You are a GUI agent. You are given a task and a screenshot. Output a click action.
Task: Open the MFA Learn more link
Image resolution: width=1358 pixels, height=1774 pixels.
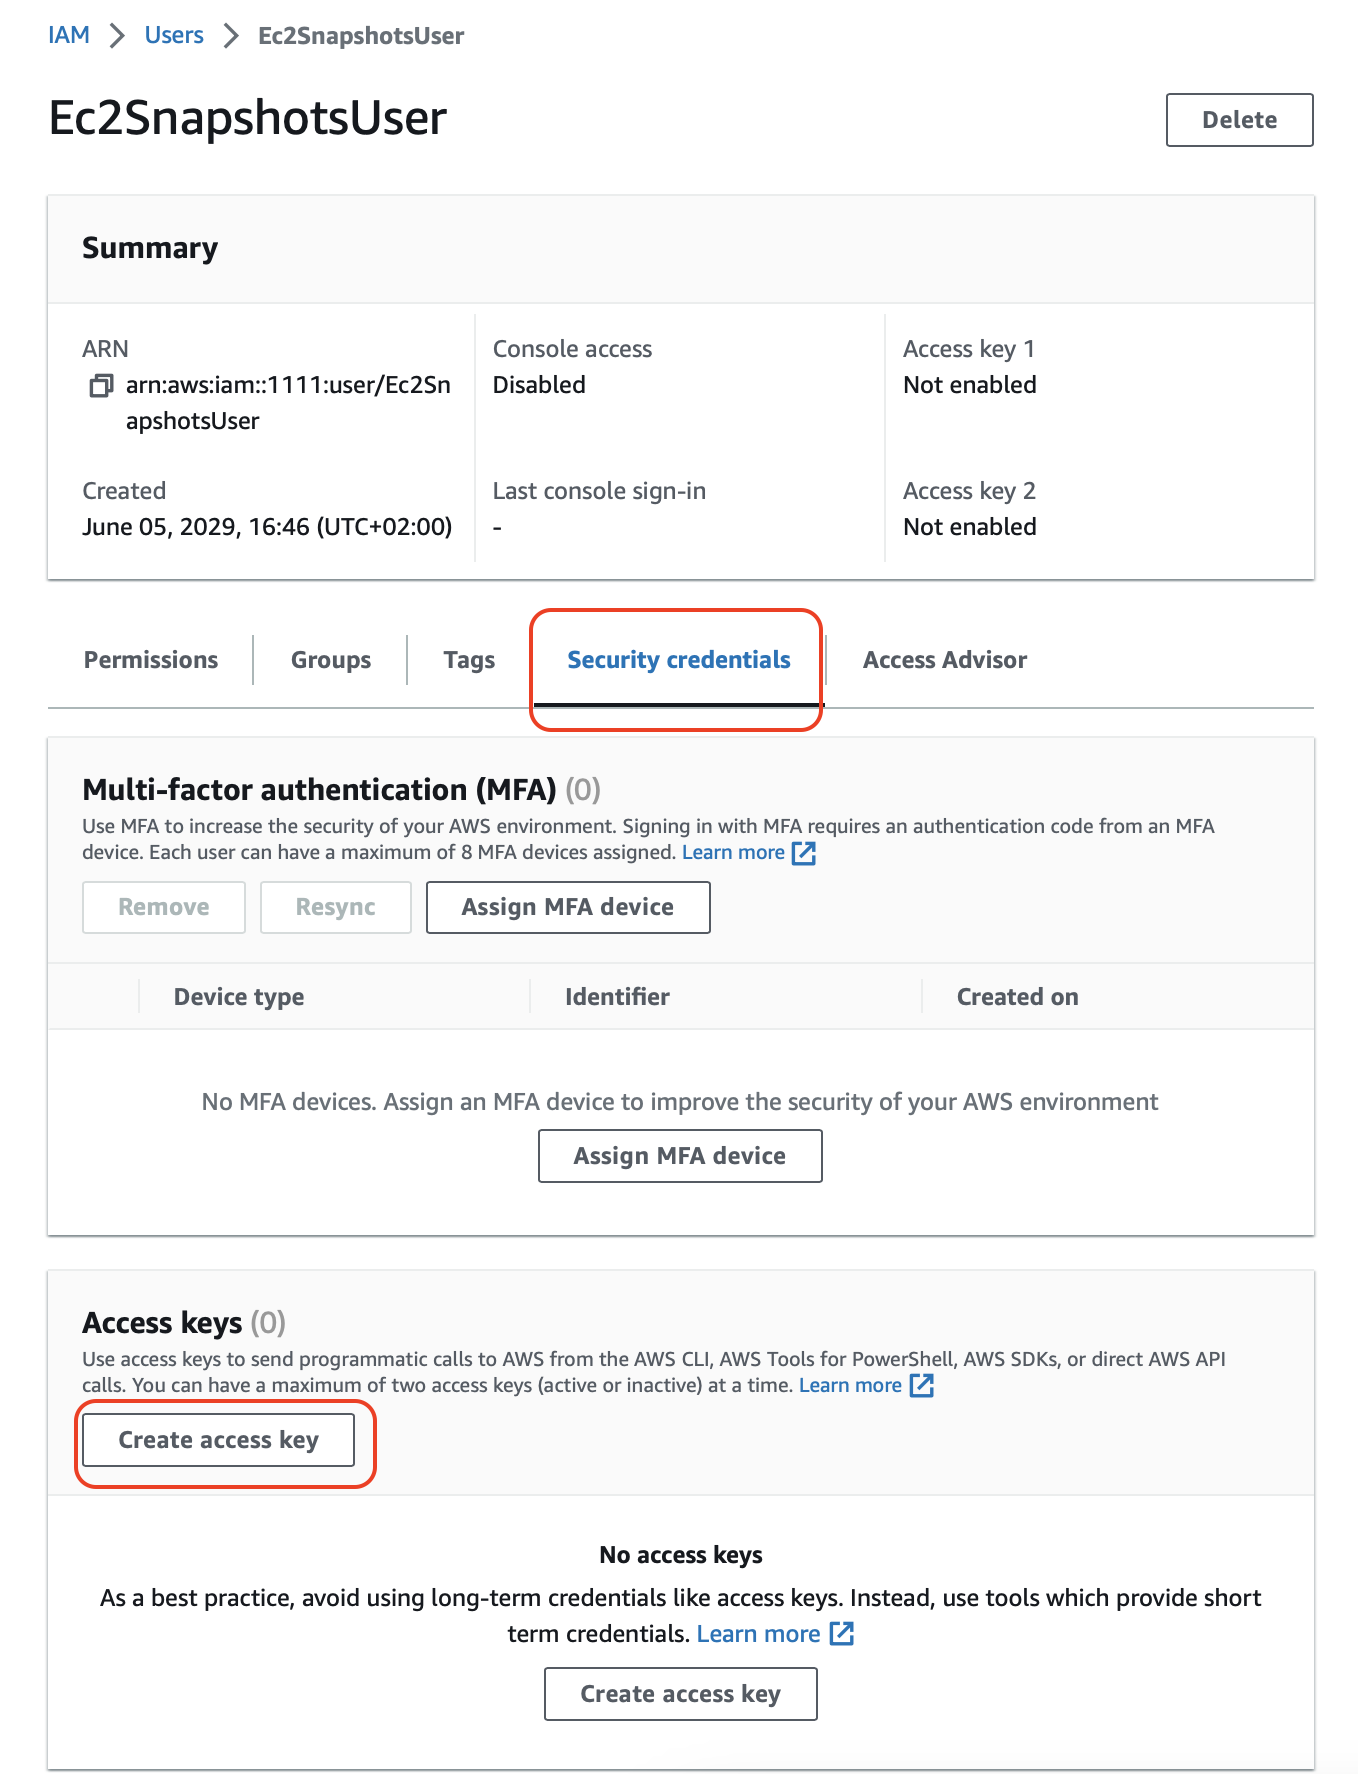(733, 852)
